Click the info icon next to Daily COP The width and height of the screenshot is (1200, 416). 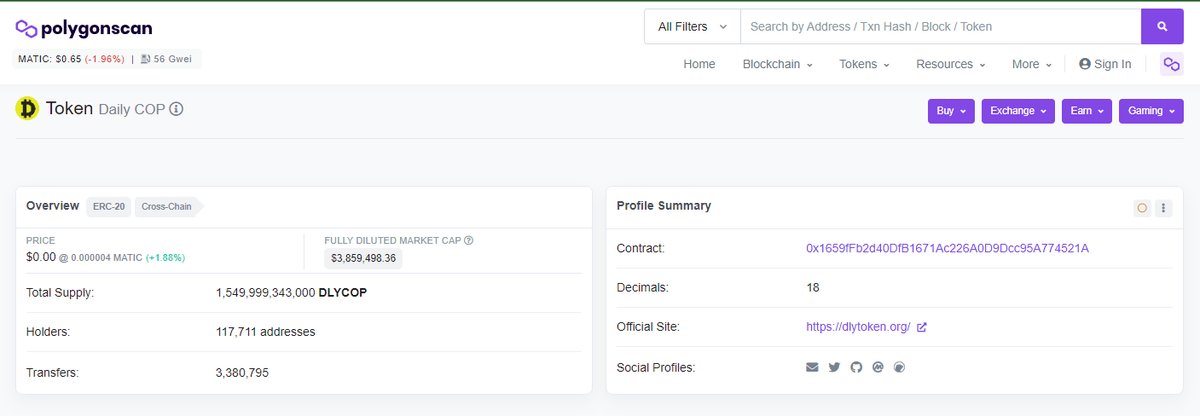point(176,109)
